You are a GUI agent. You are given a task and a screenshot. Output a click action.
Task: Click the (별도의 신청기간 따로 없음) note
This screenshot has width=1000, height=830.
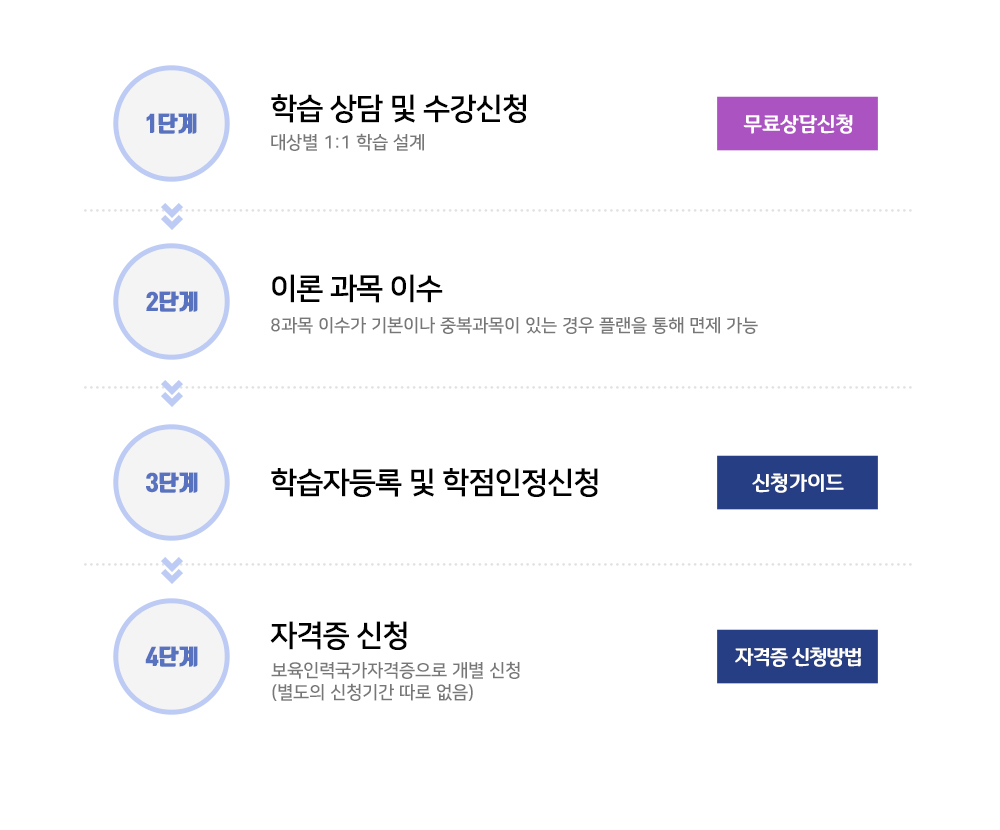(372, 692)
